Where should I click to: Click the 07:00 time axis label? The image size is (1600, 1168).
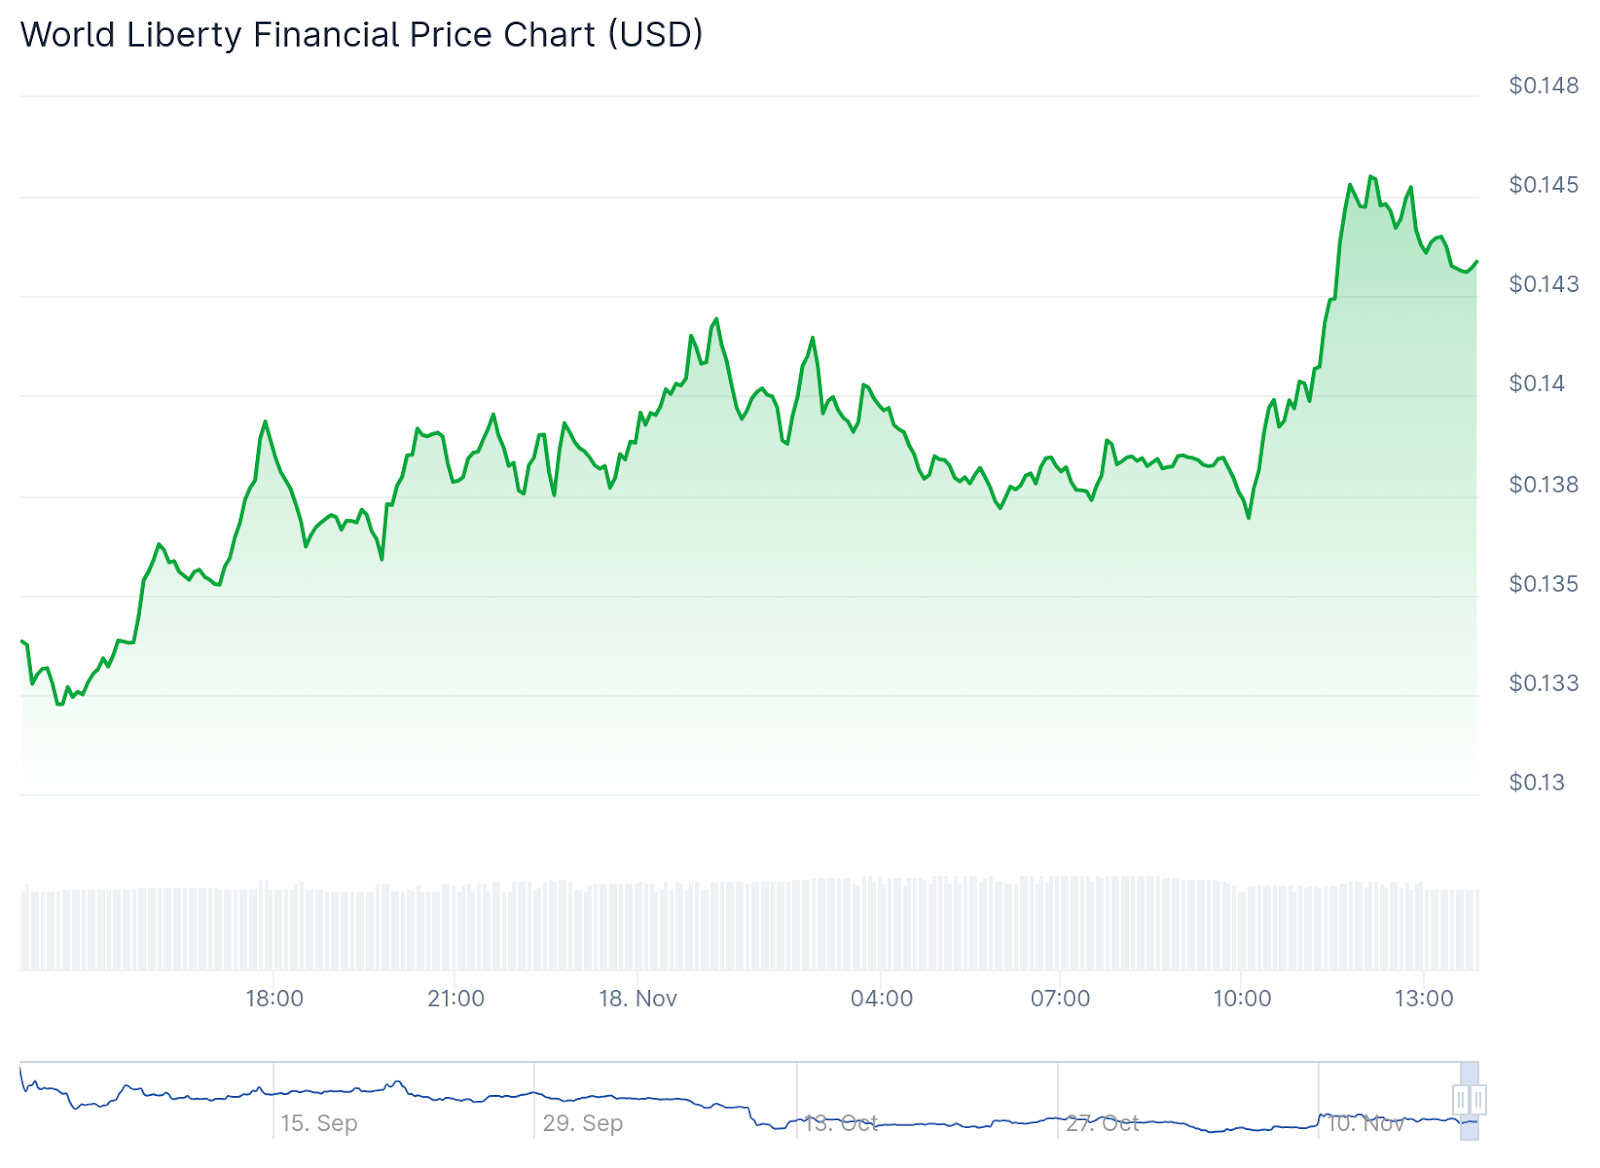click(x=1061, y=998)
